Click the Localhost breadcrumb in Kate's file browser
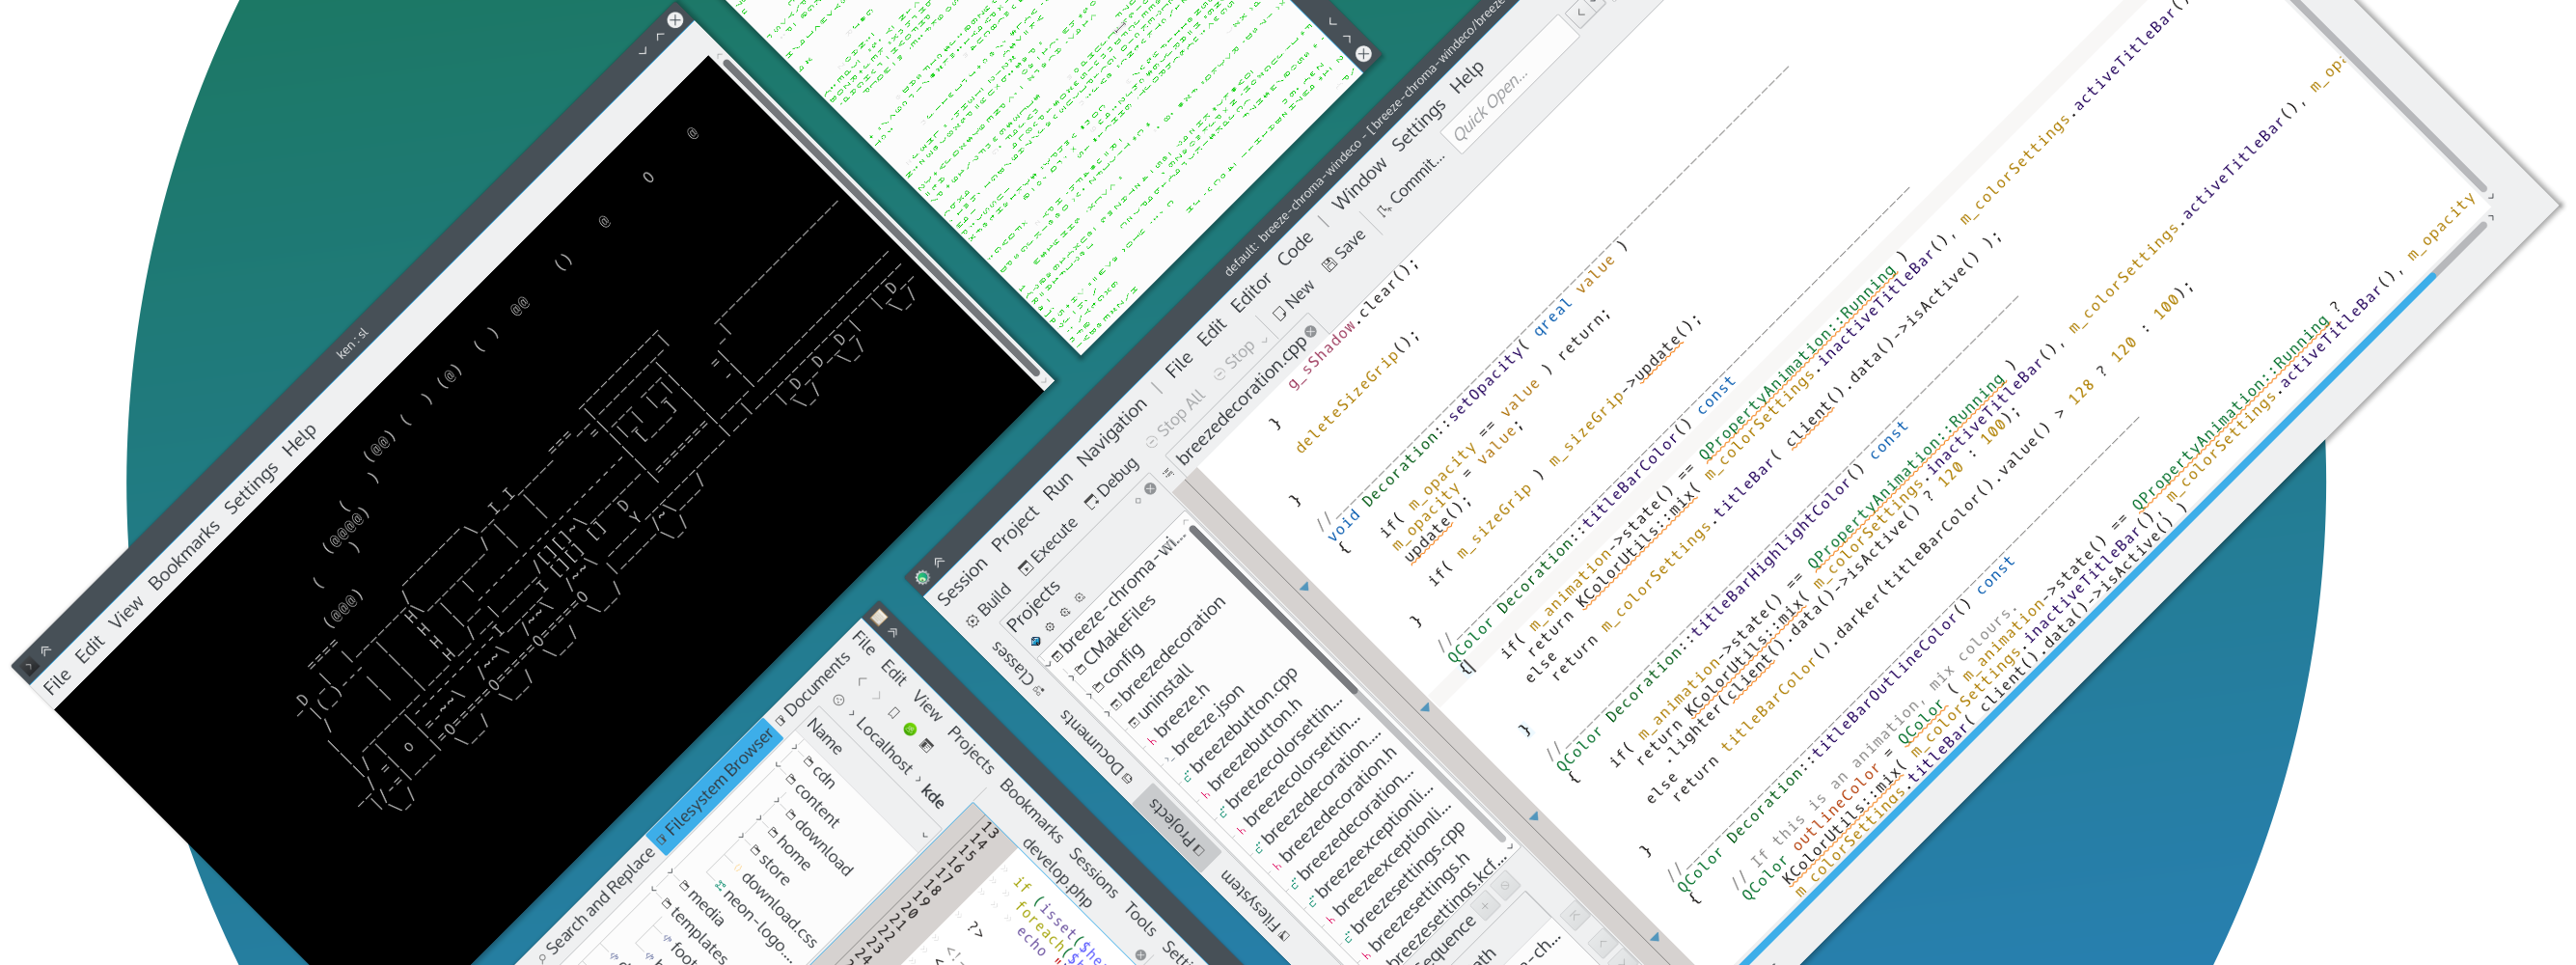 click(884, 745)
